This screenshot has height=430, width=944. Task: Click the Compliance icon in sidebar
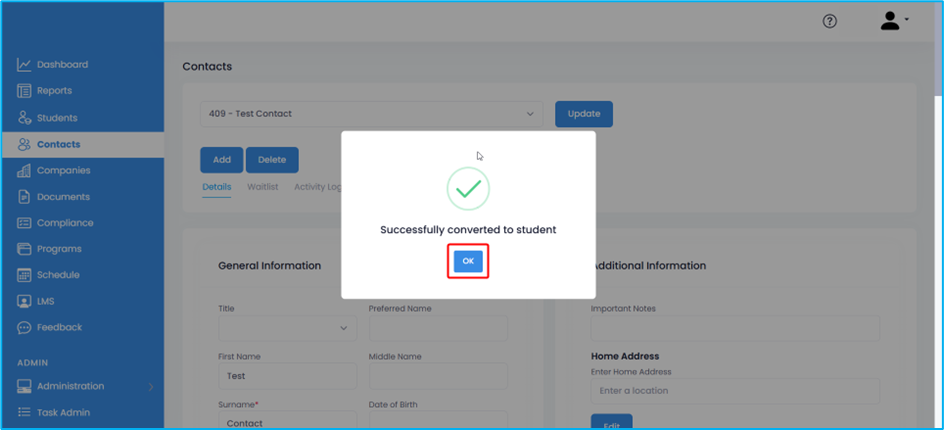pos(24,223)
